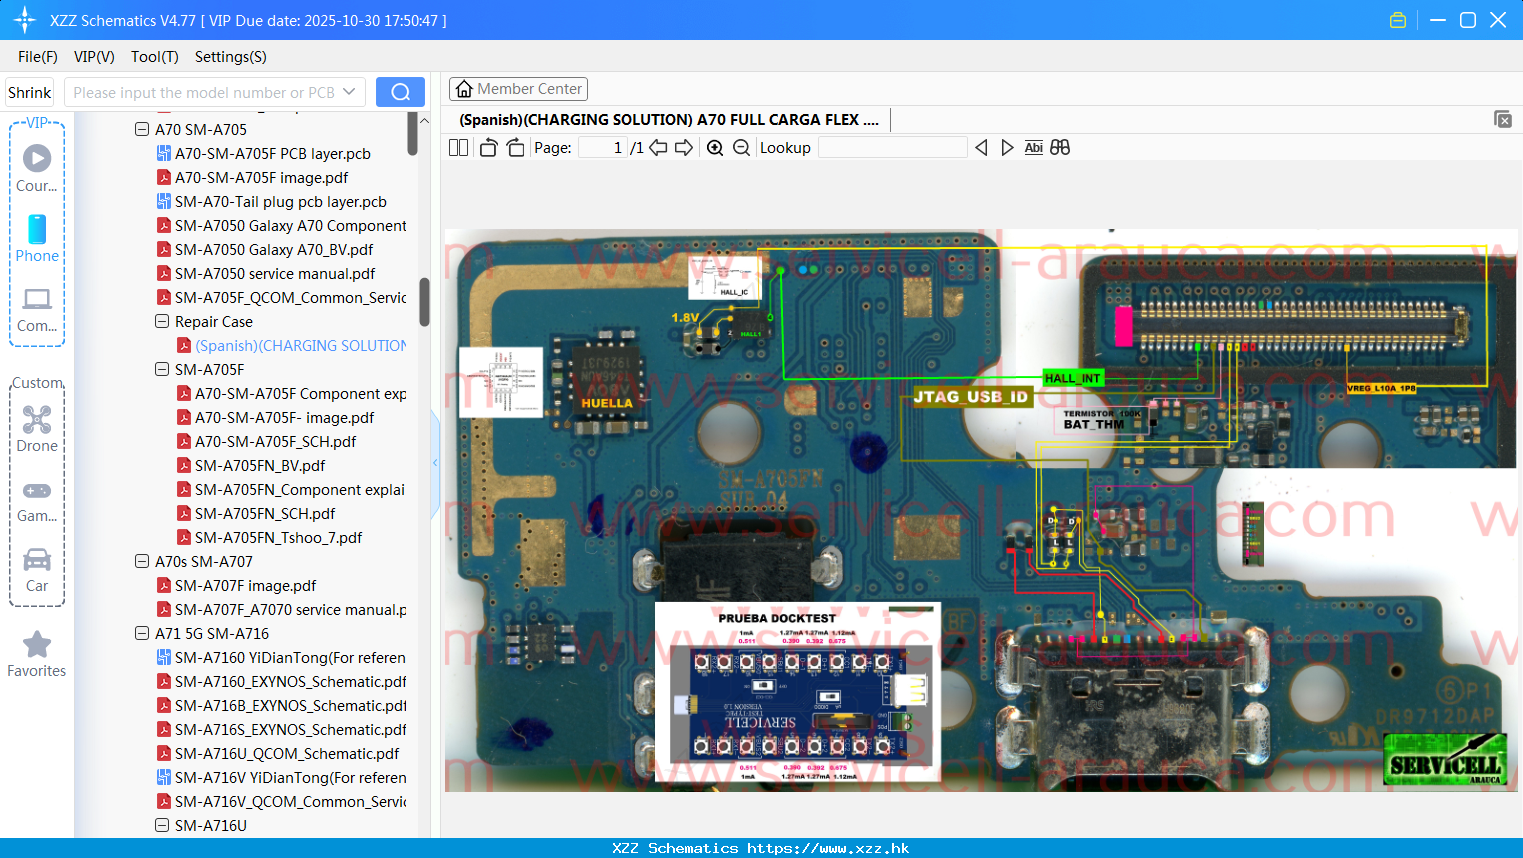This screenshot has height=858, width=1523.
Task: Click the PRUEBA DOCKTEST inset image
Action: click(798, 692)
